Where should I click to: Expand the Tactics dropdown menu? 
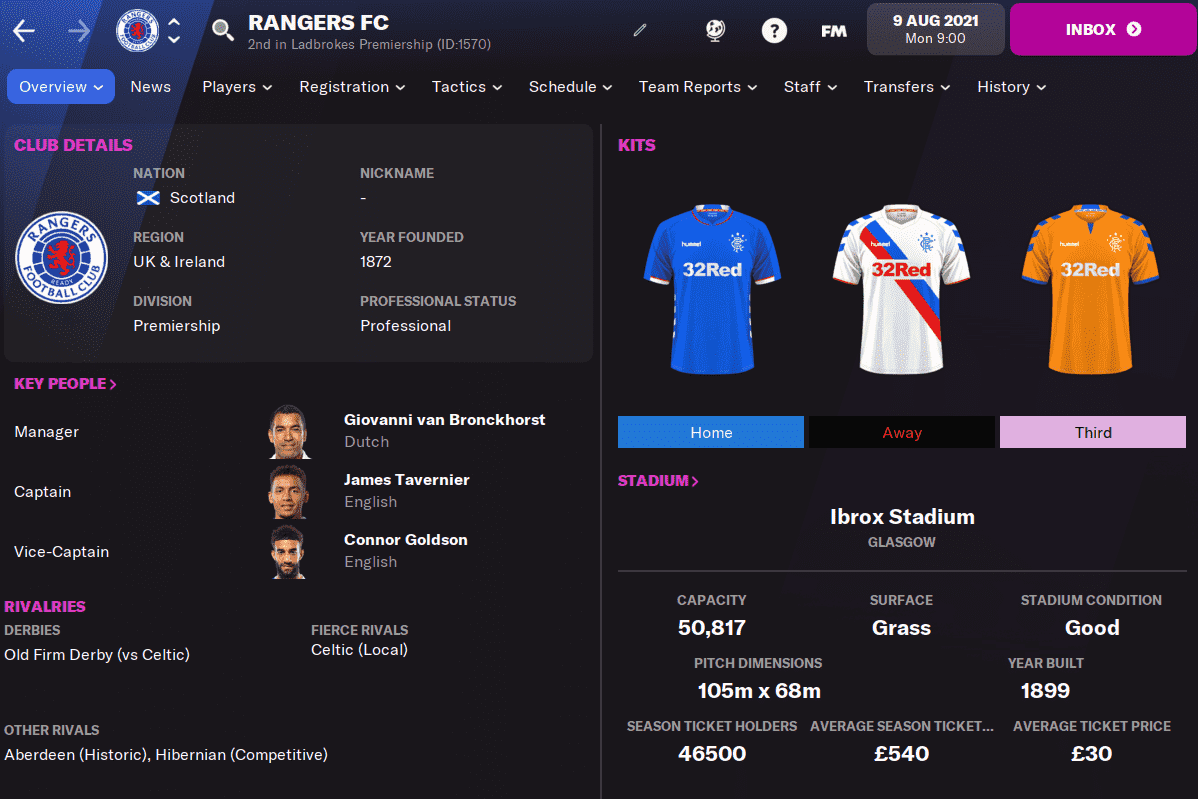pyautogui.click(x=467, y=87)
